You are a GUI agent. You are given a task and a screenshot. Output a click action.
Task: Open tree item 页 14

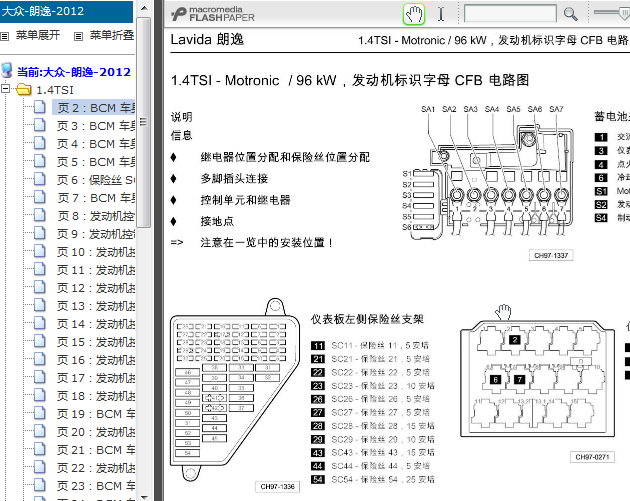click(x=96, y=324)
